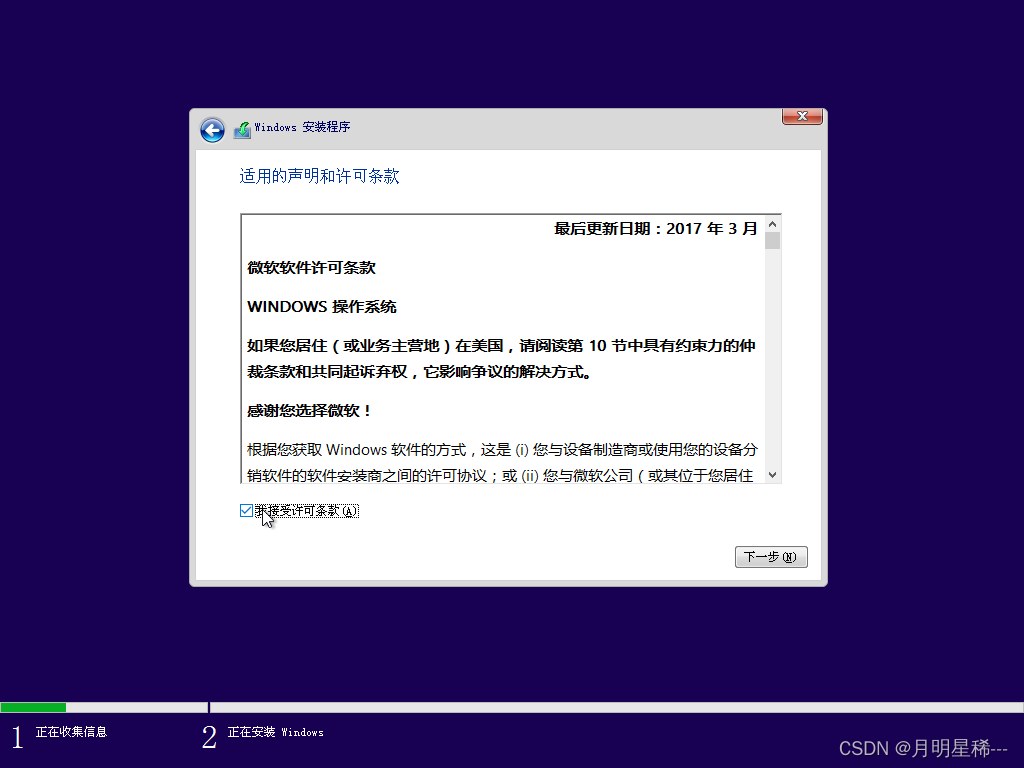
Task: Click the title text Windows 安装程序
Action: pos(302,127)
